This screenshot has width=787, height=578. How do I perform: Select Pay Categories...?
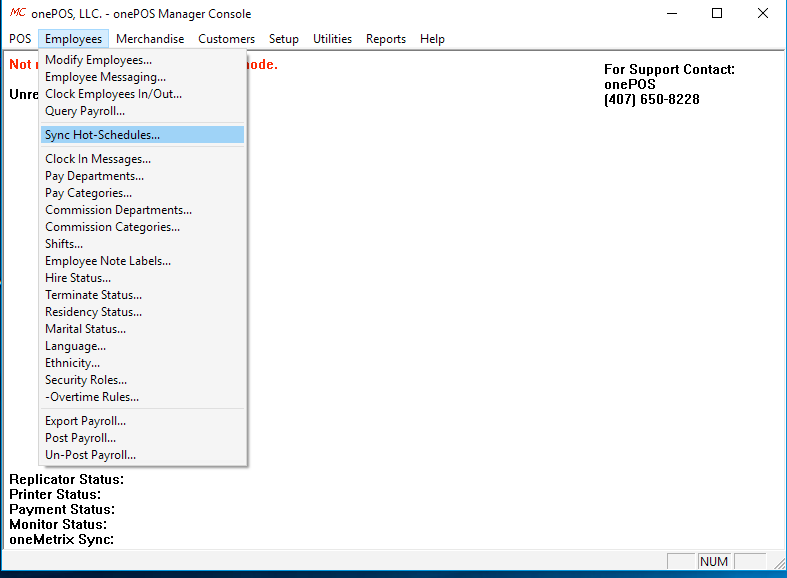[x=143, y=193]
